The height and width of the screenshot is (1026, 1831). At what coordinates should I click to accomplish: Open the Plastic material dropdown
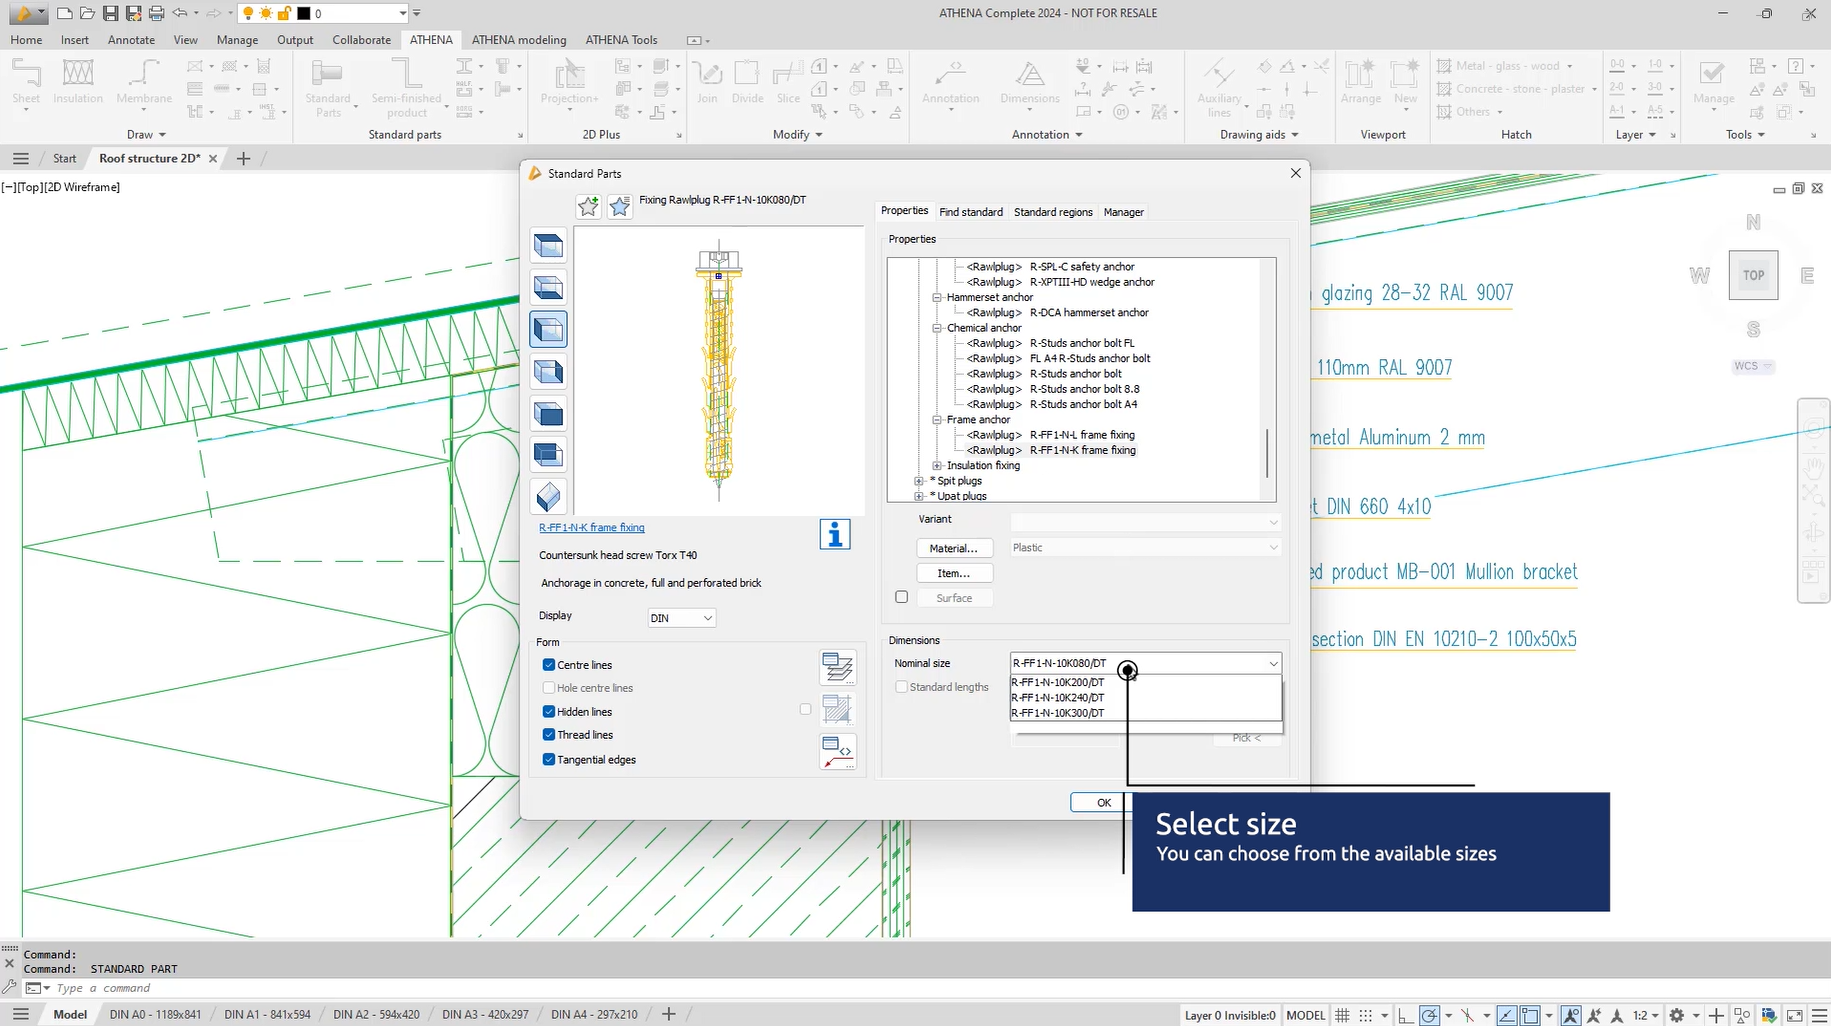[x=1146, y=548]
